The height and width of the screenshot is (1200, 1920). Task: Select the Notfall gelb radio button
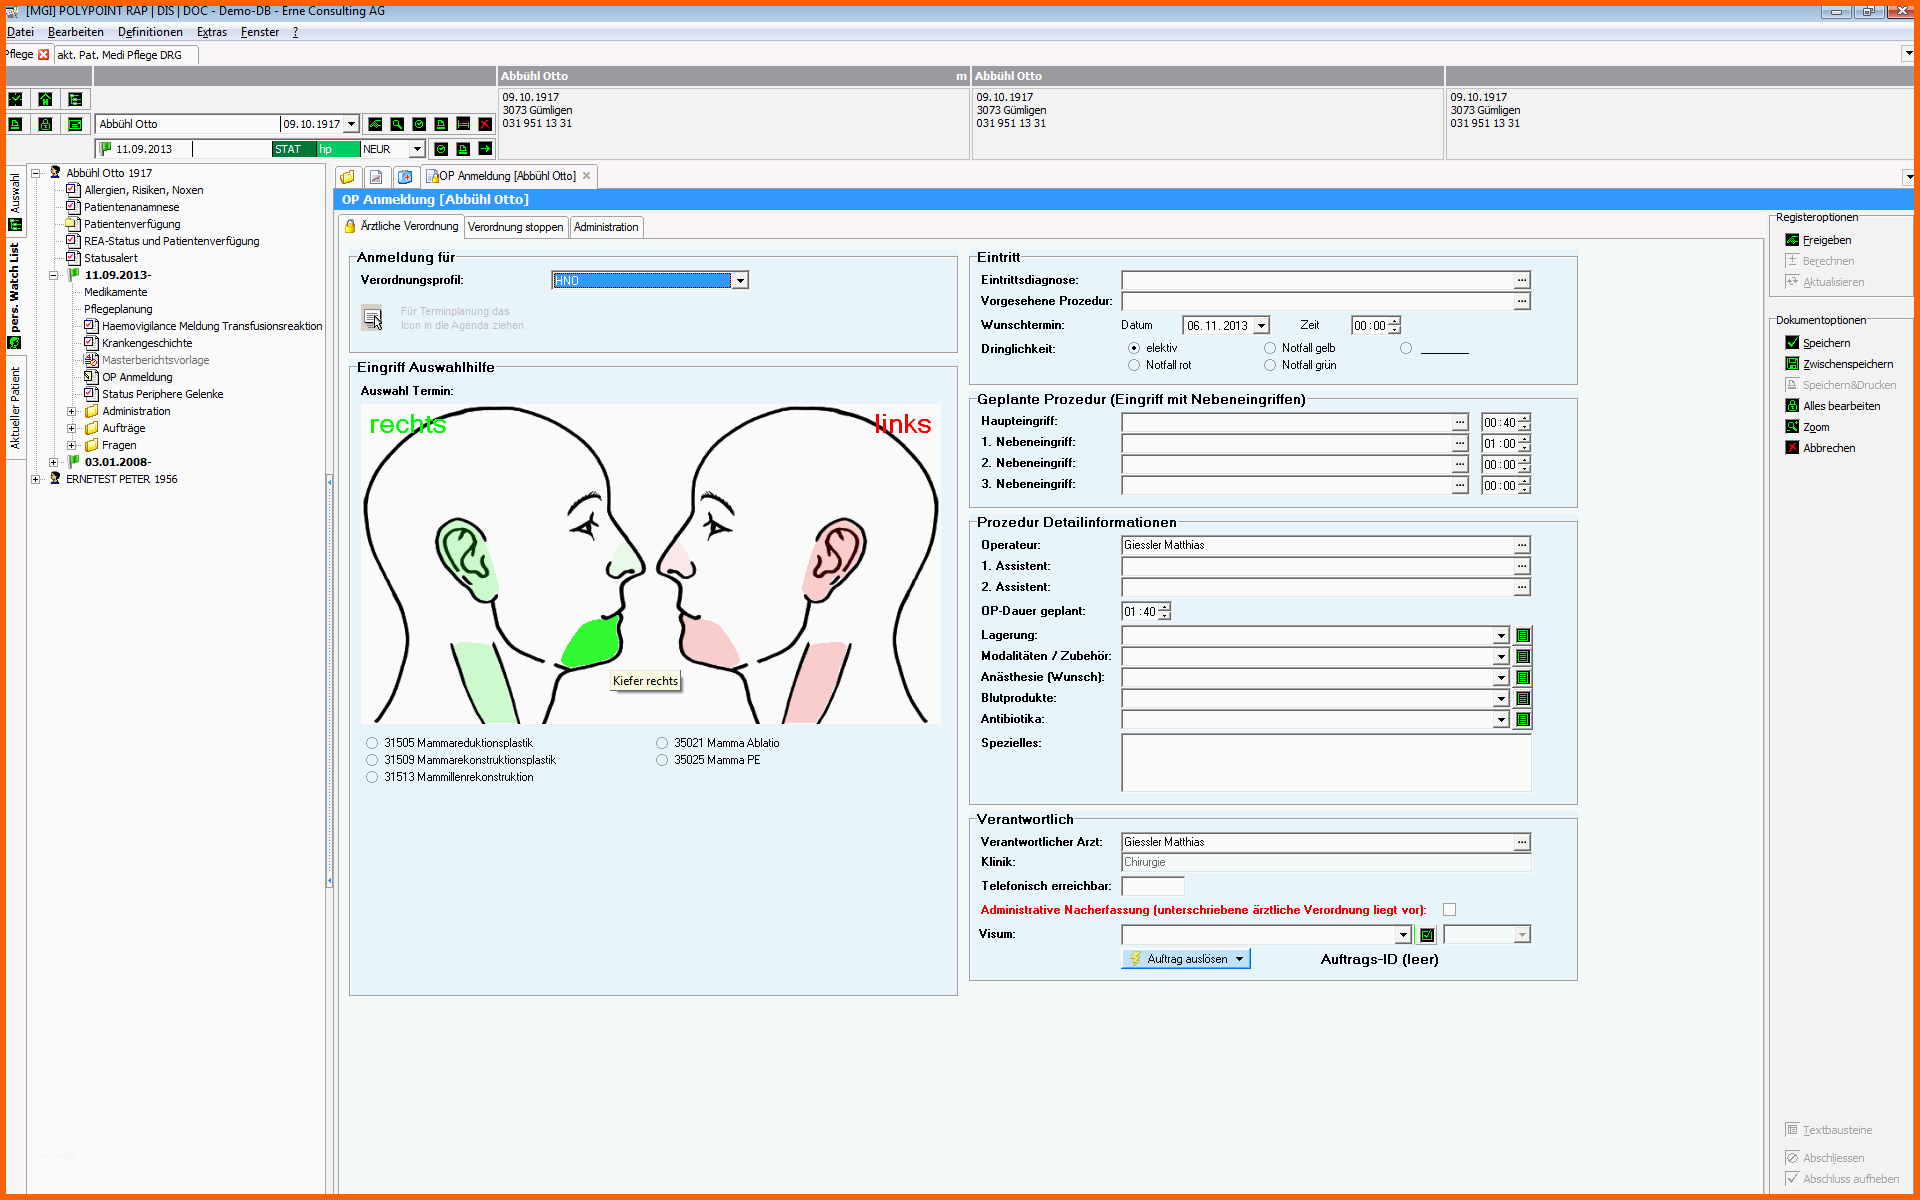1270,348
